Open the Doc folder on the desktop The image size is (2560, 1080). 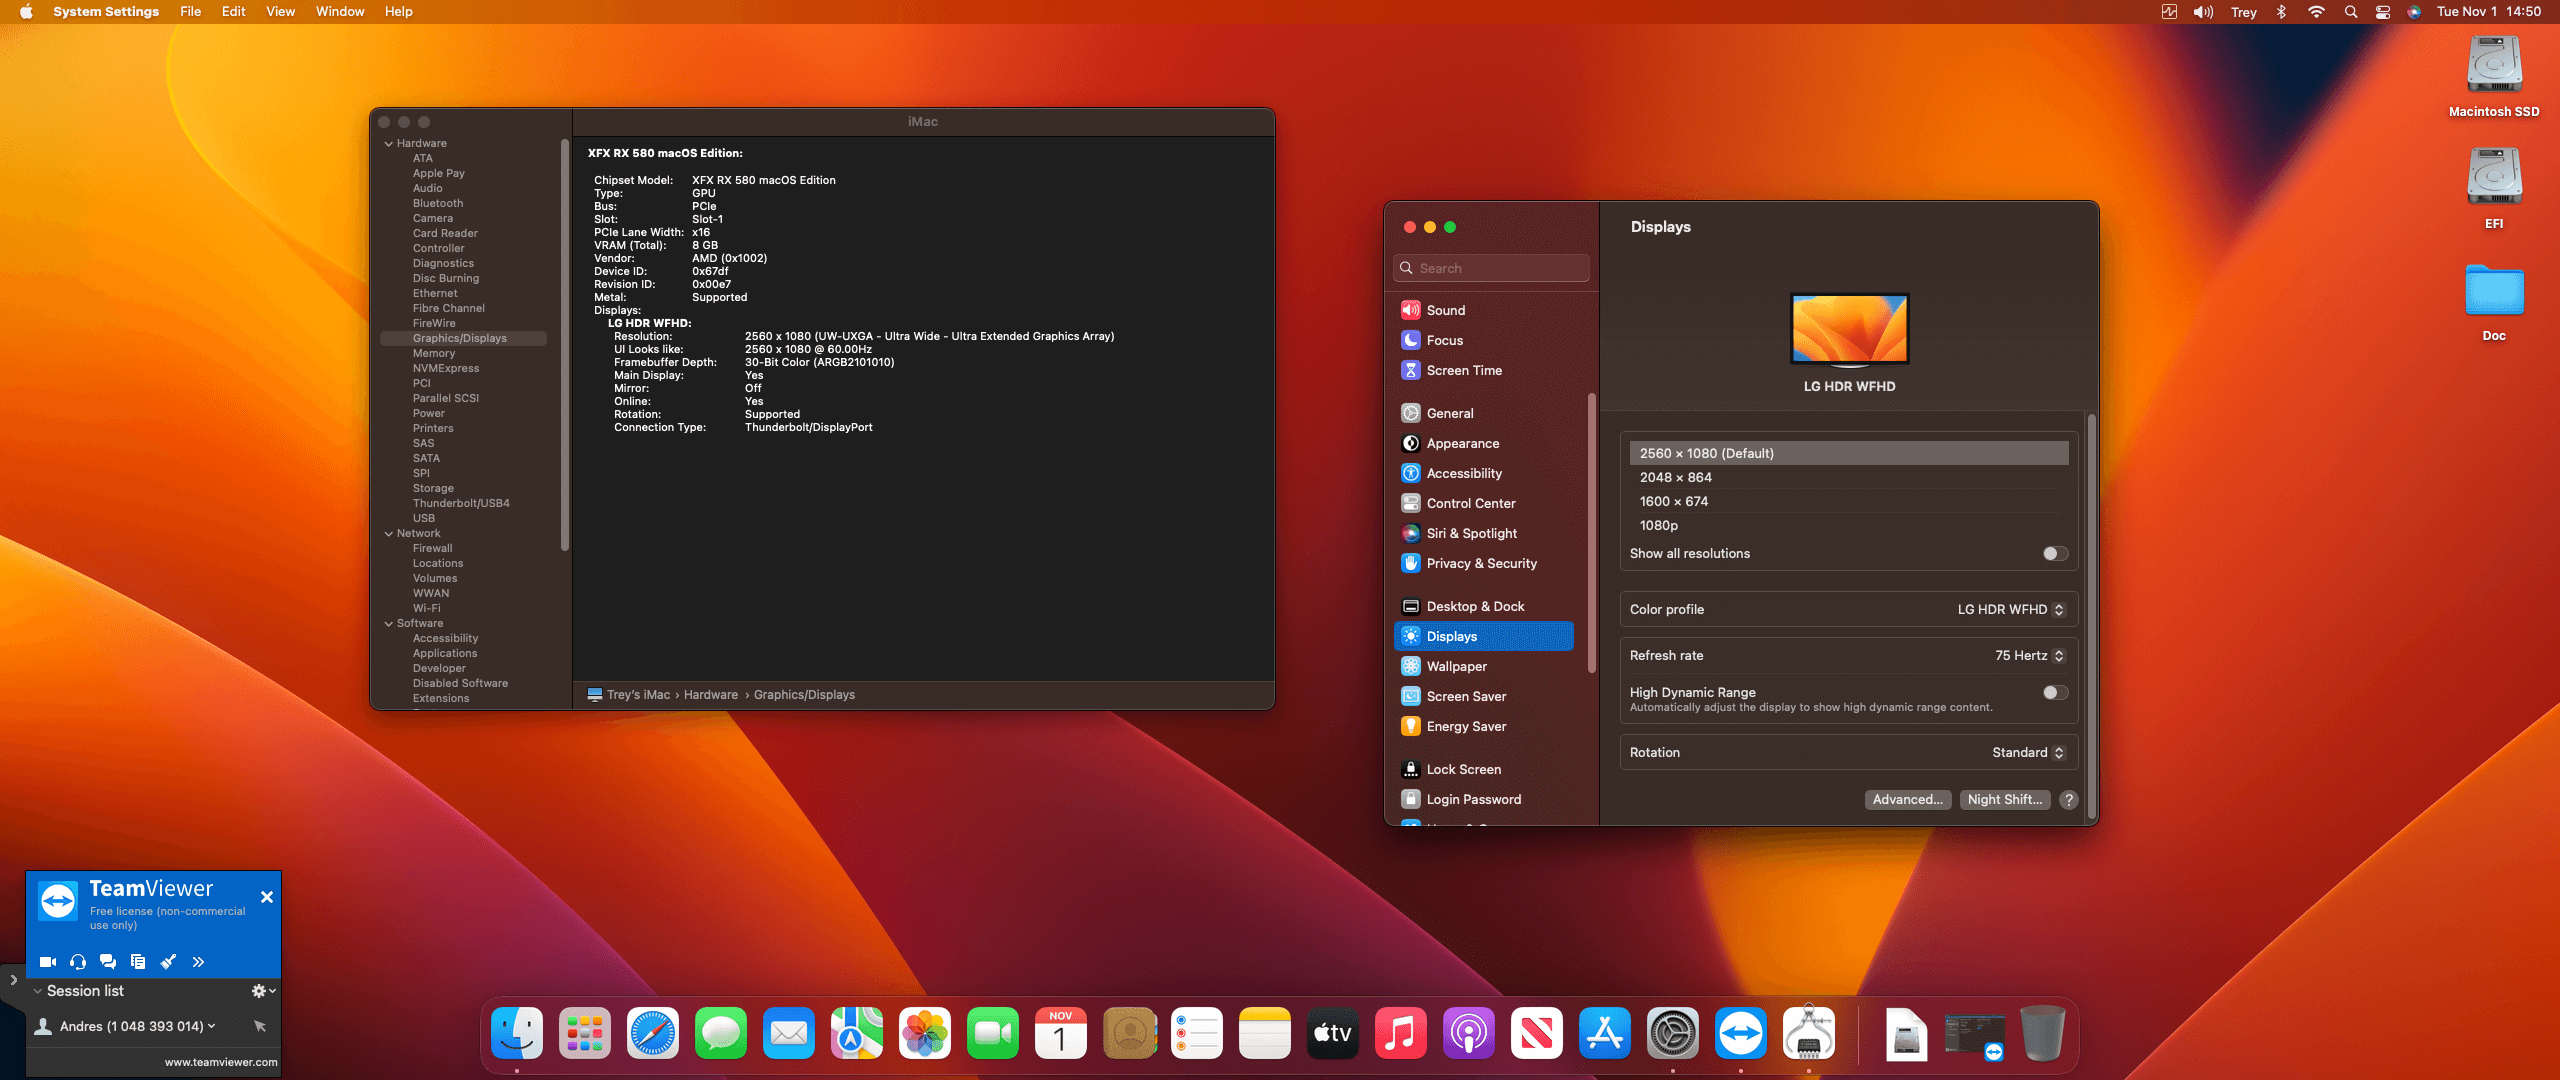pyautogui.click(x=2494, y=302)
